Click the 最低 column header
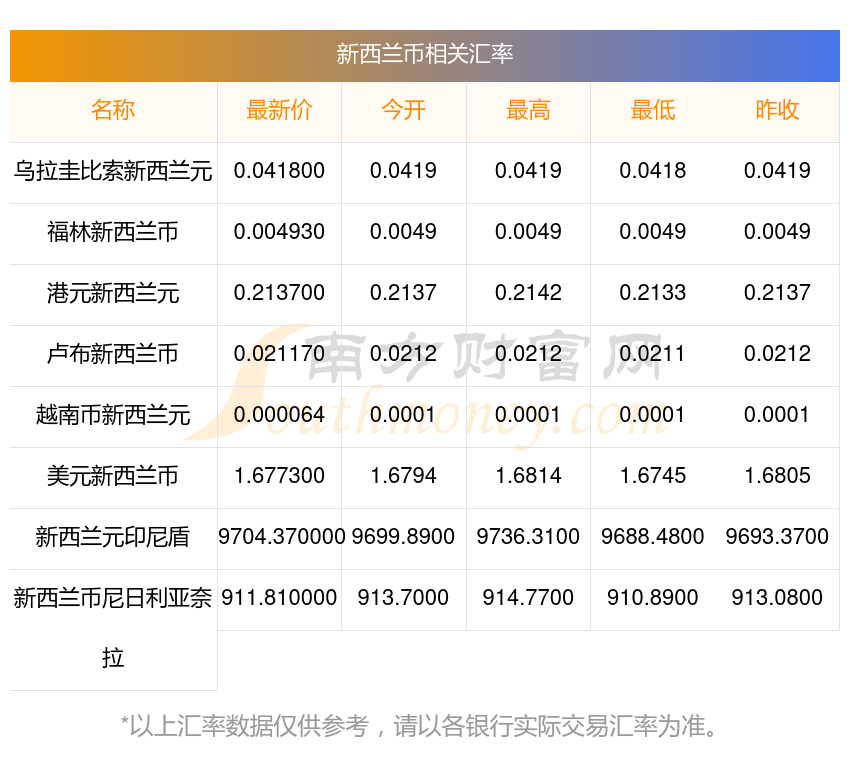The image size is (850, 757). [653, 110]
